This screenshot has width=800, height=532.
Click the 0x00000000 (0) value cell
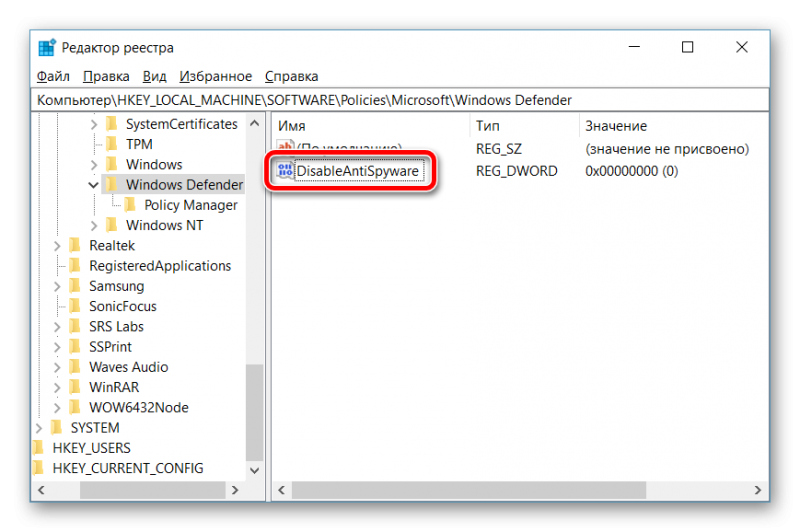pos(632,171)
